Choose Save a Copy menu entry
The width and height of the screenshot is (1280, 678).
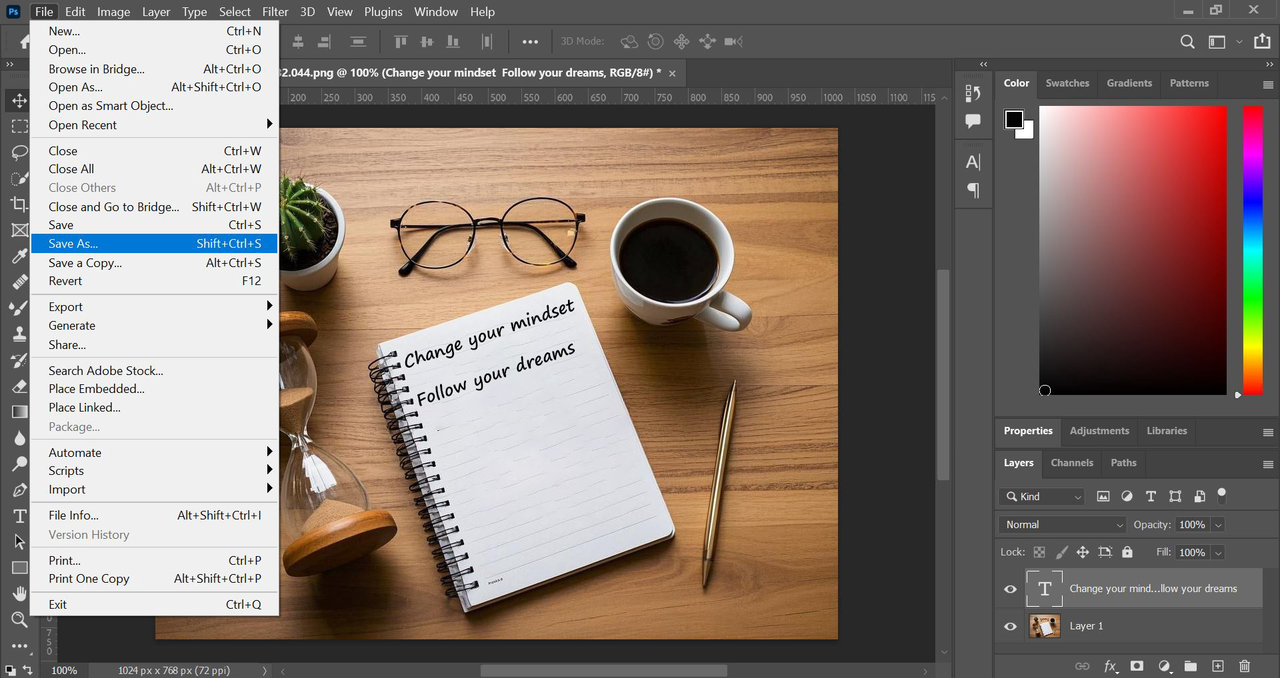click(x=154, y=263)
